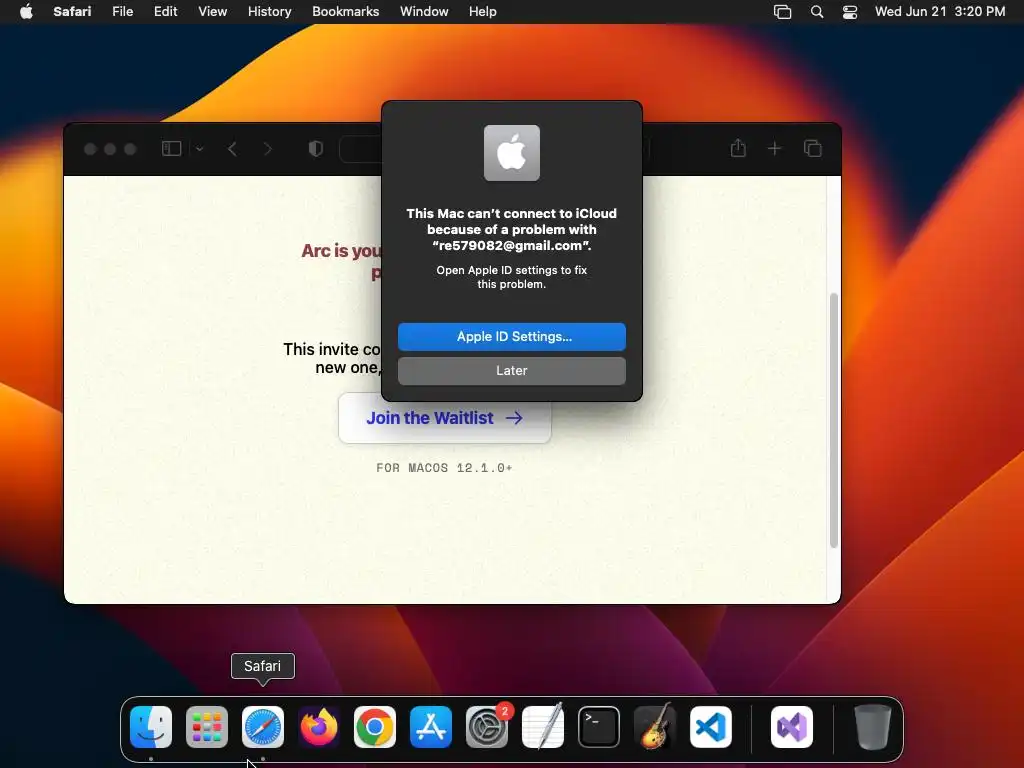Open the Safari application menu
This screenshot has height=768, width=1024.
click(x=72, y=11)
